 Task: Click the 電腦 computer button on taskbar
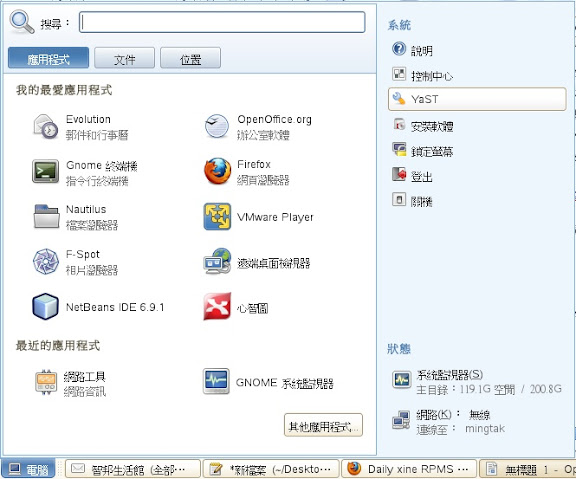(29, 469)
